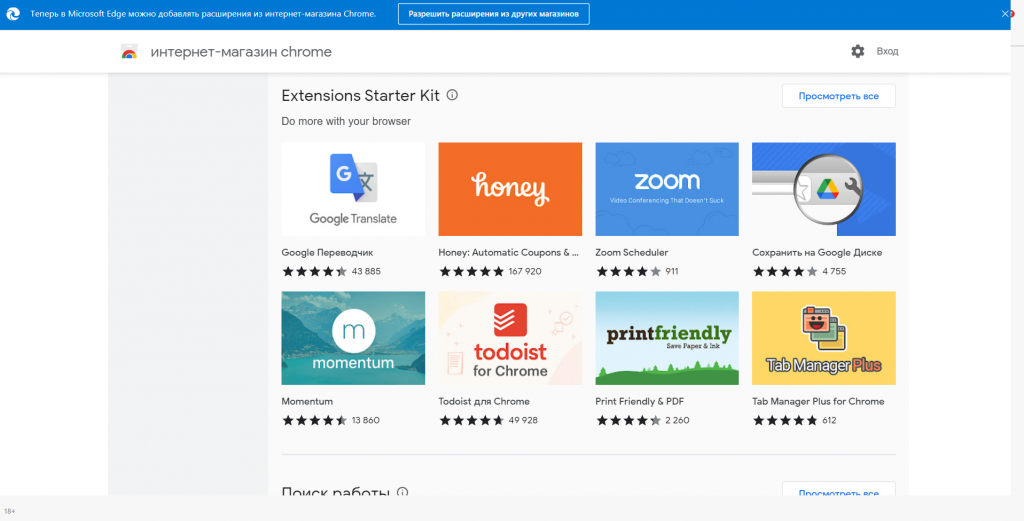This screenshot has width=1024, height=521.
Task: Click info icon beside Extensions Starter Kit
Action: [x=452, y=95]
